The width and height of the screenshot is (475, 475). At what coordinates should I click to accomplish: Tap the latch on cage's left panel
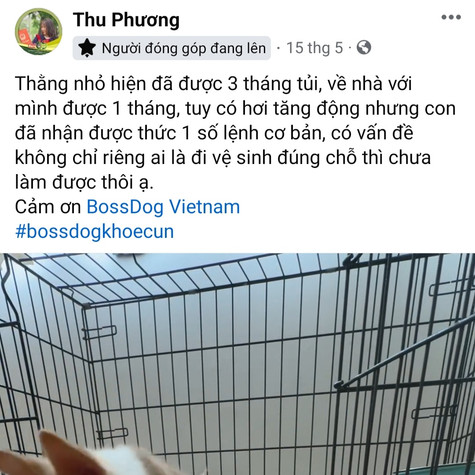coord(99,332)
